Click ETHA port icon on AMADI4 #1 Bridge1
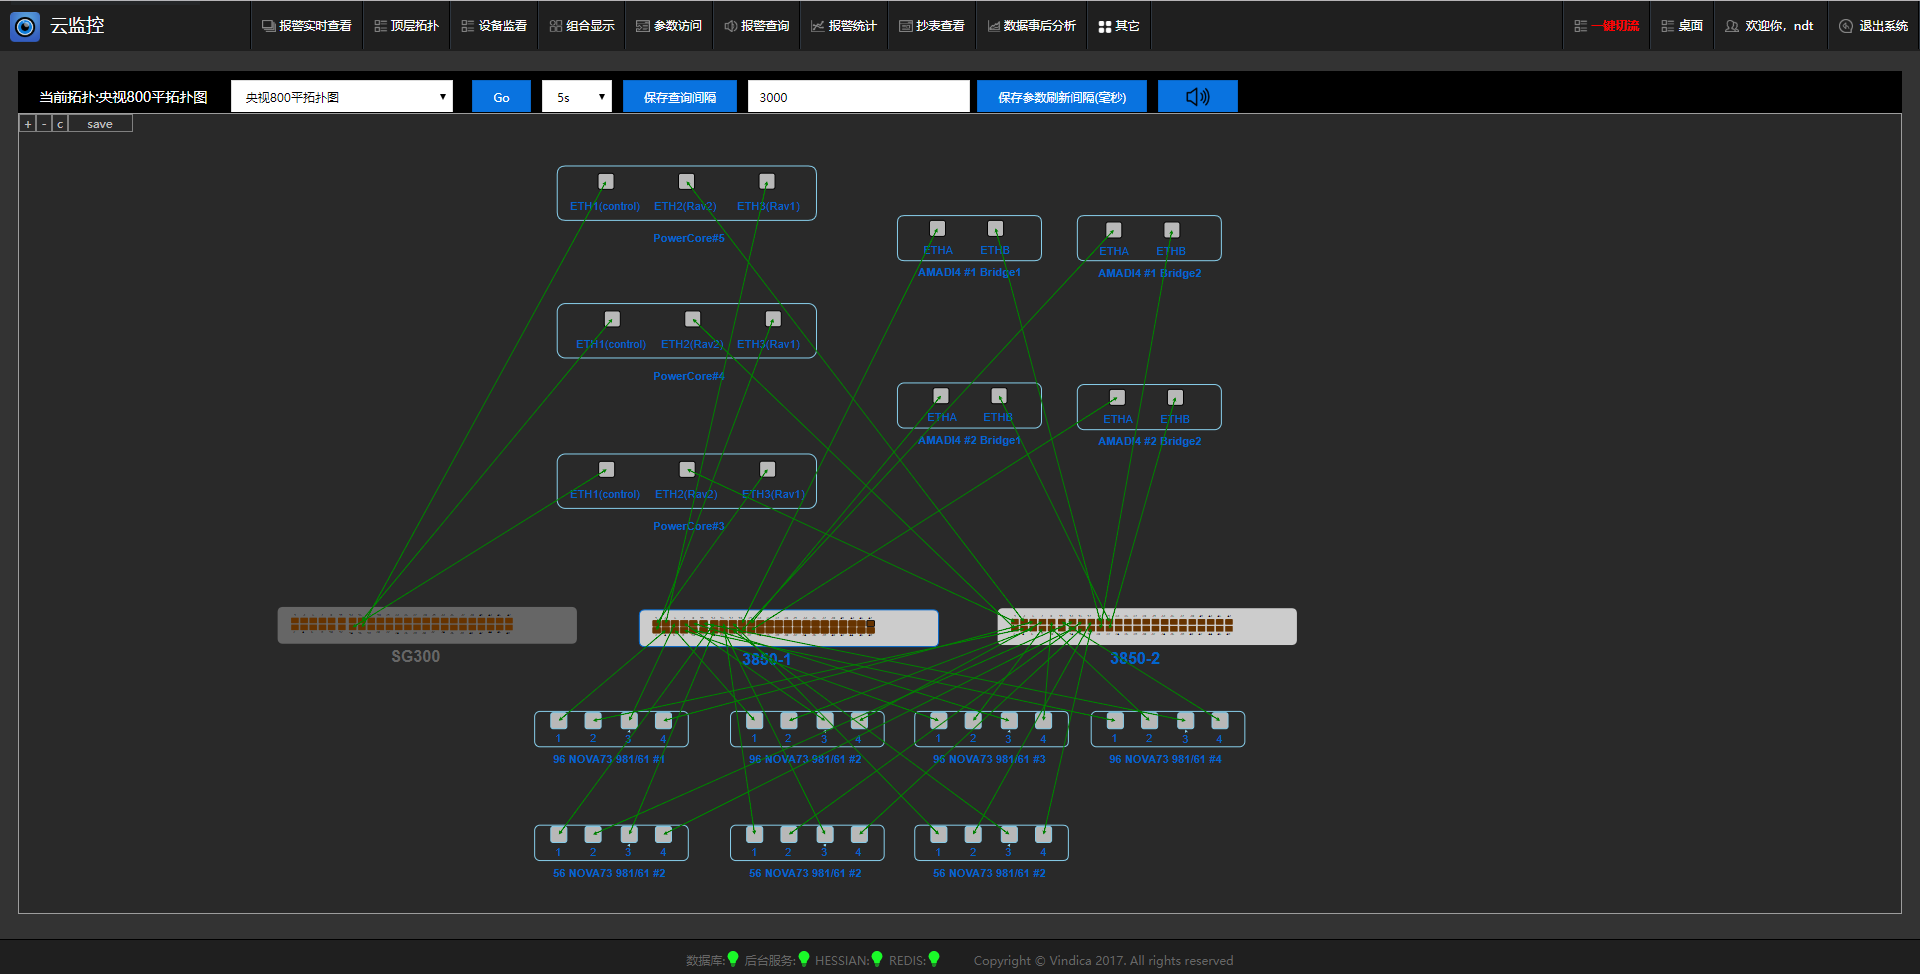 point(937,229)
